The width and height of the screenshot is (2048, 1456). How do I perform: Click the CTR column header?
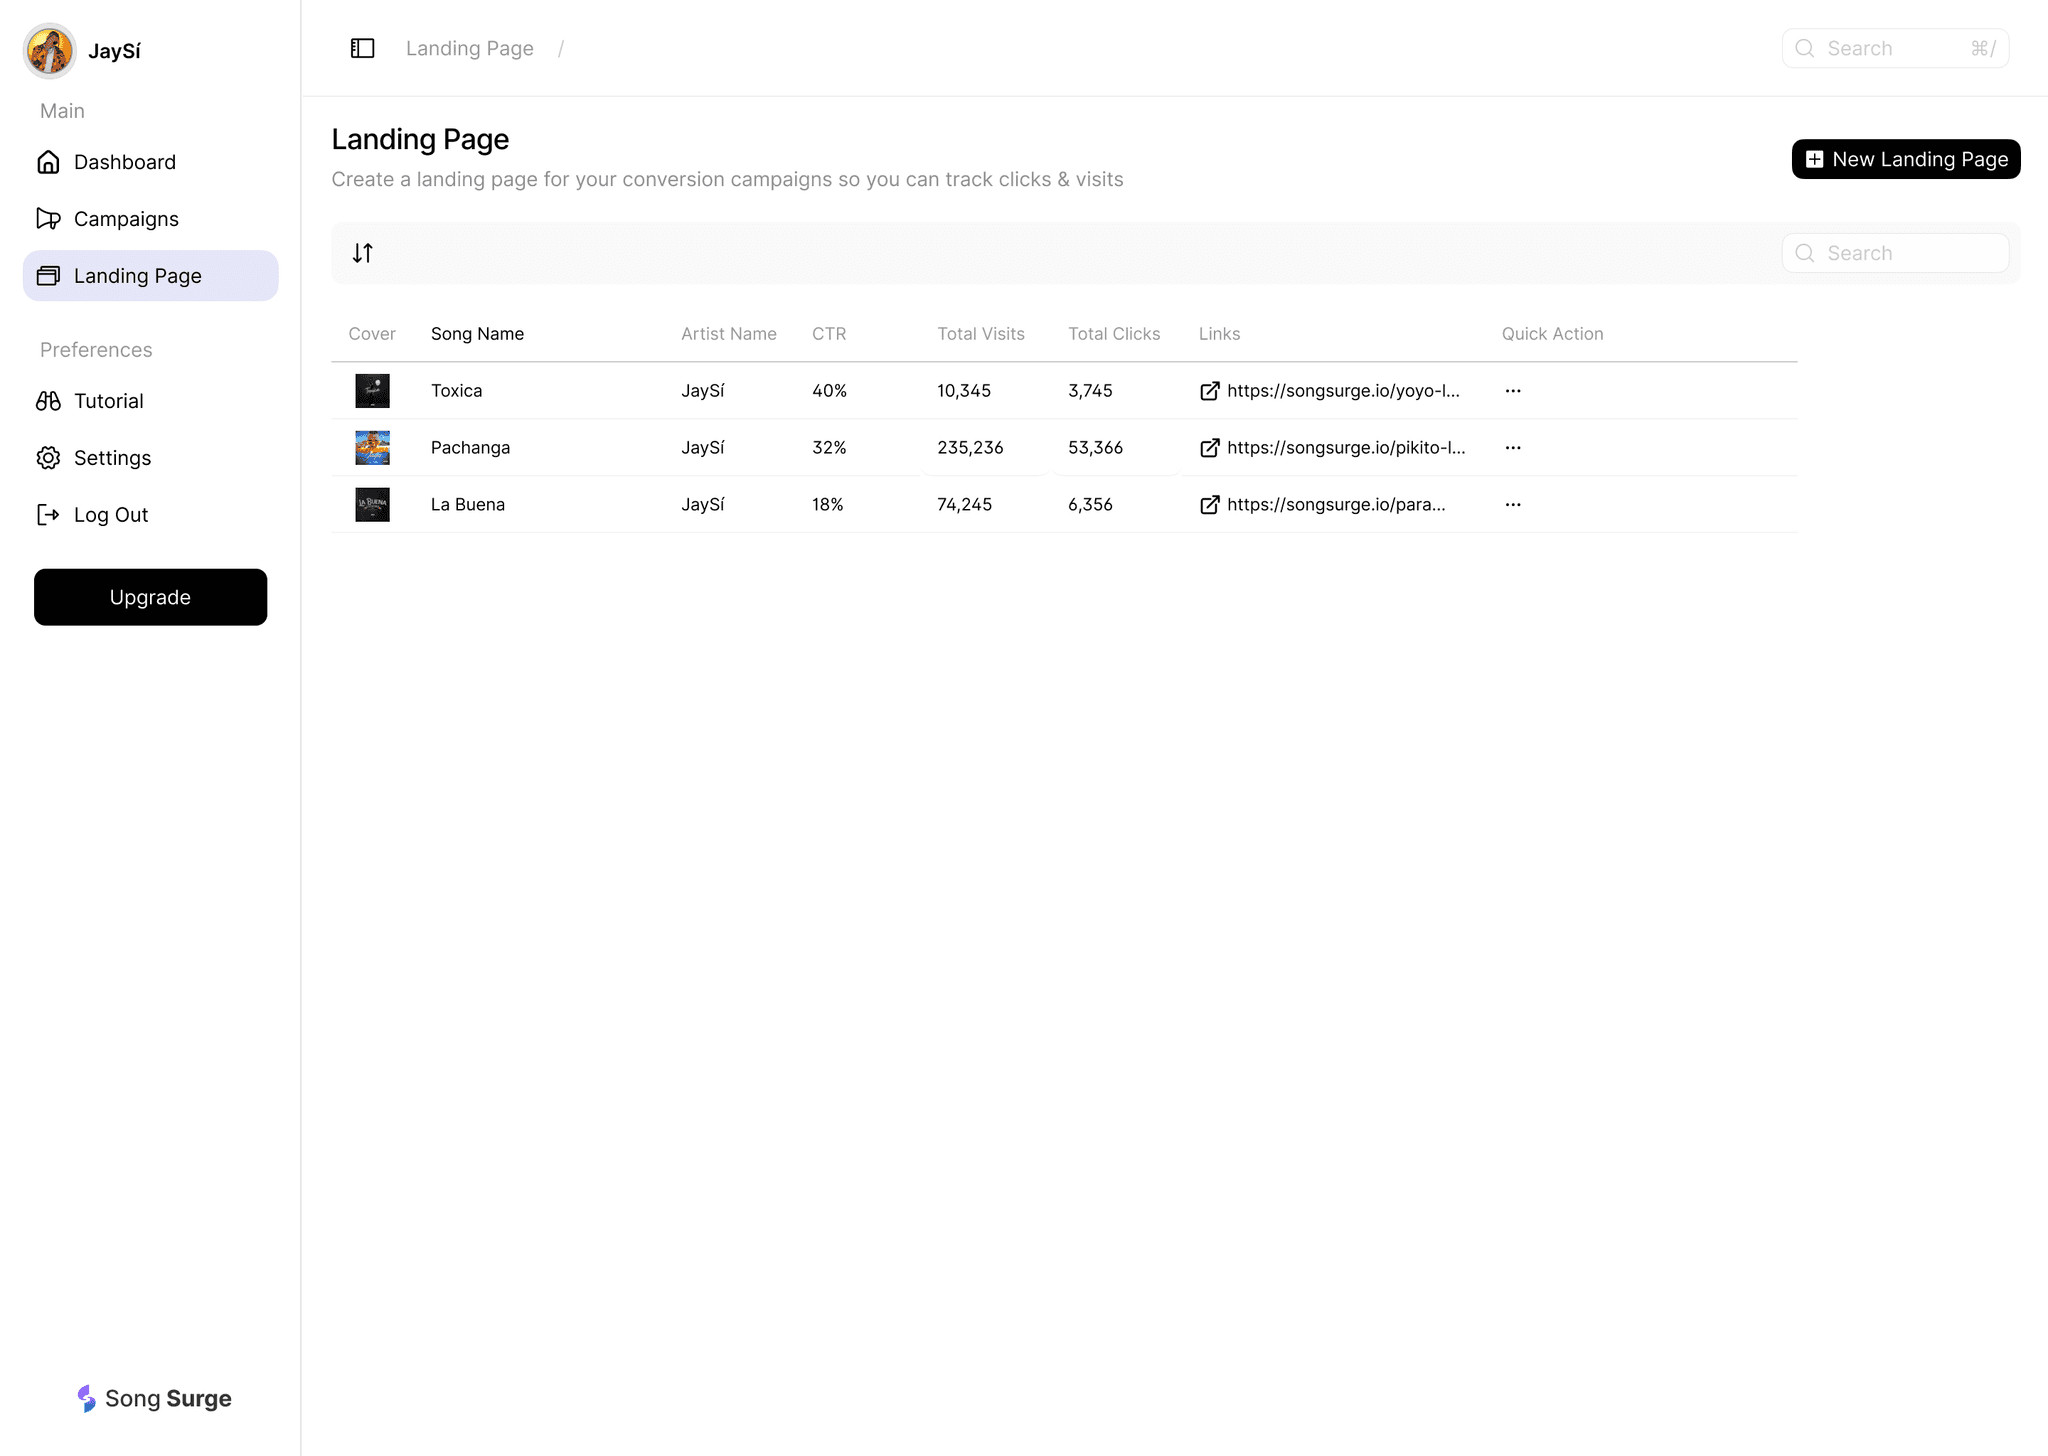pyautogui.click(x=829, y=334)
